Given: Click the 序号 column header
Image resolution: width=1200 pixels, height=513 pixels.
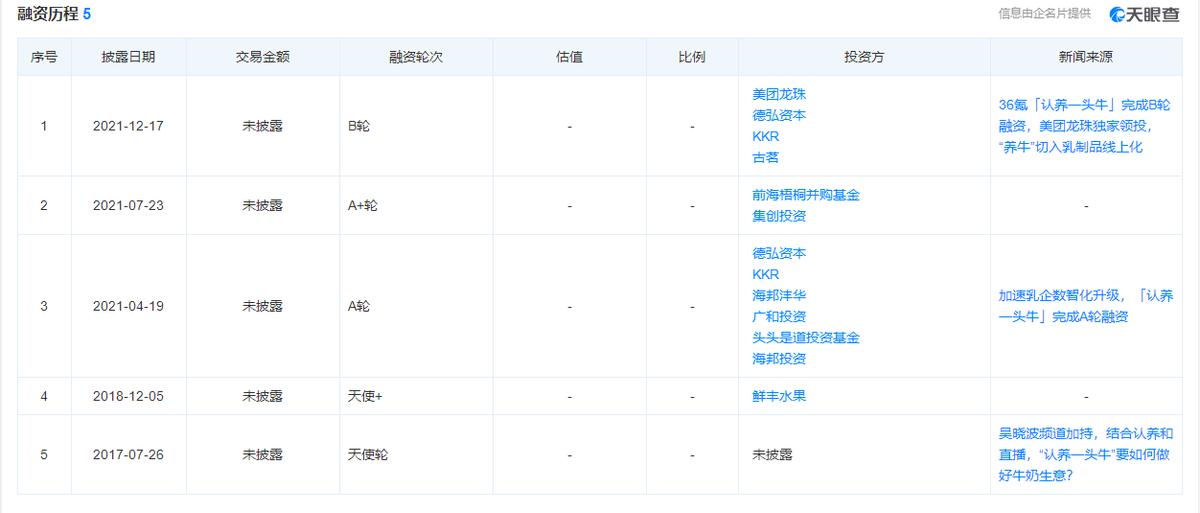Looking at the screenshot, I should tap(44, 57).
